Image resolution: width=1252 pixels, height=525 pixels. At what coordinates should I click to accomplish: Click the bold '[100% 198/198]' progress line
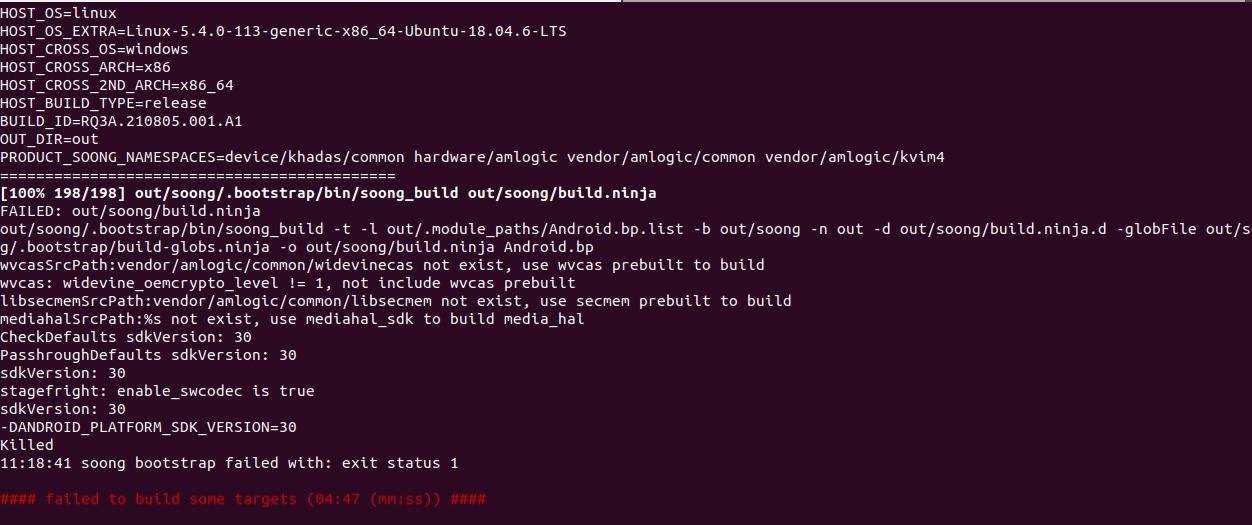click(328, 193)
